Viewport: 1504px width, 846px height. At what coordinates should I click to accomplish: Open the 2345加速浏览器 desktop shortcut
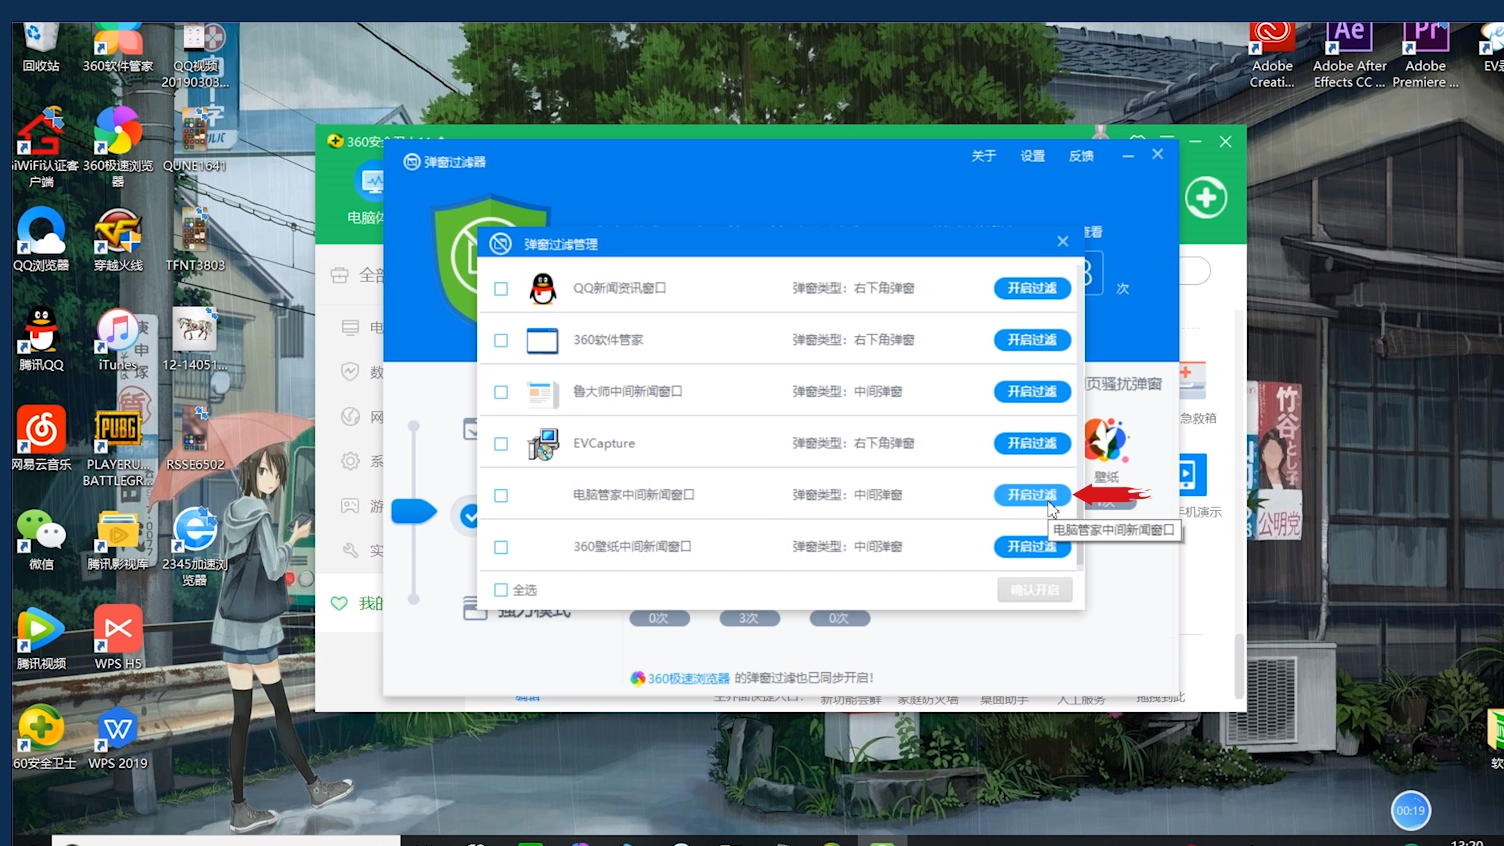(195, 546)
